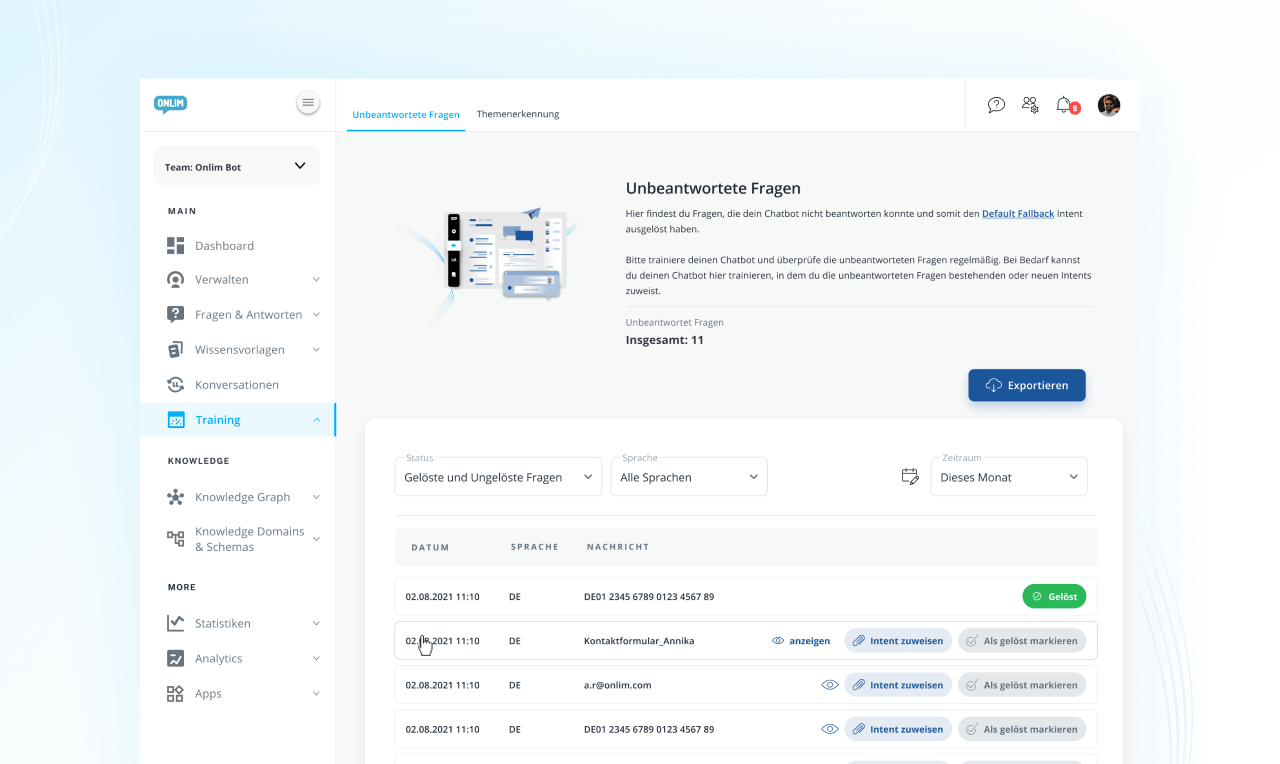Expand Verwalten chevron in sidebar

[316, 280]
